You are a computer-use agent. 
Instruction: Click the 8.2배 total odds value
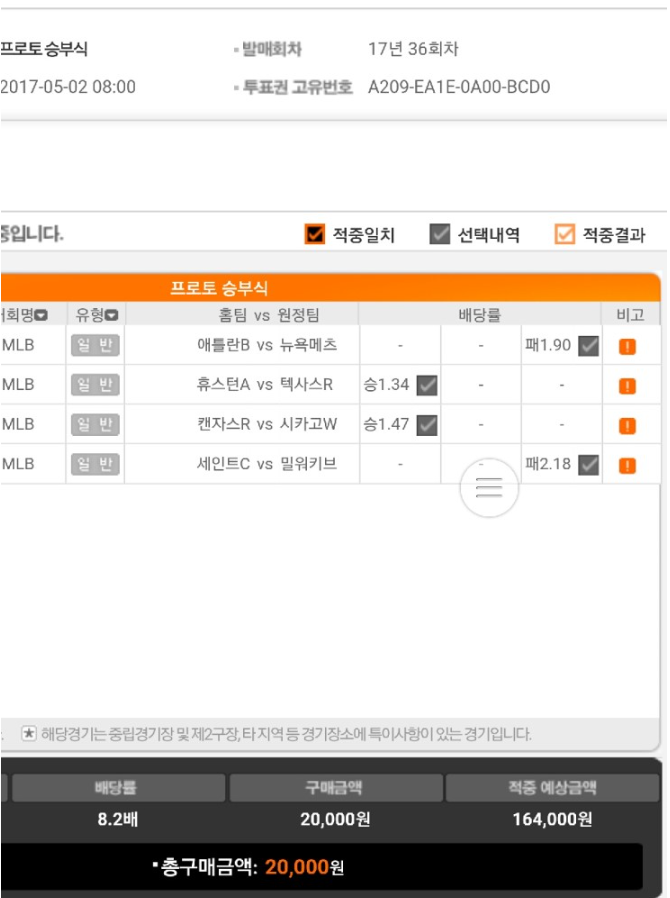[117, 820]
